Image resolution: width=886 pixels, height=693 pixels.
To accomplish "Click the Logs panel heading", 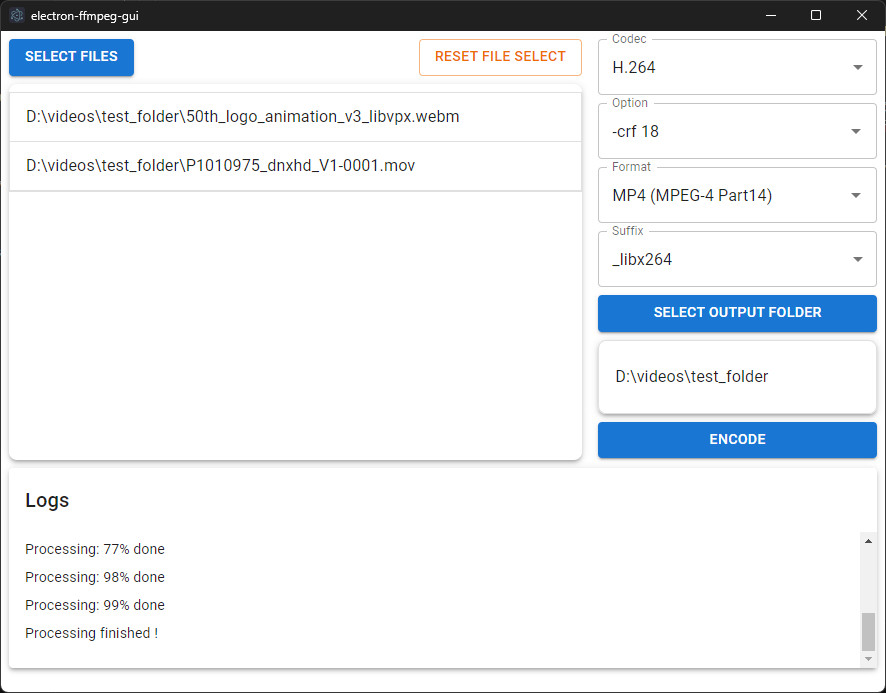I will [x=47, y=501].
